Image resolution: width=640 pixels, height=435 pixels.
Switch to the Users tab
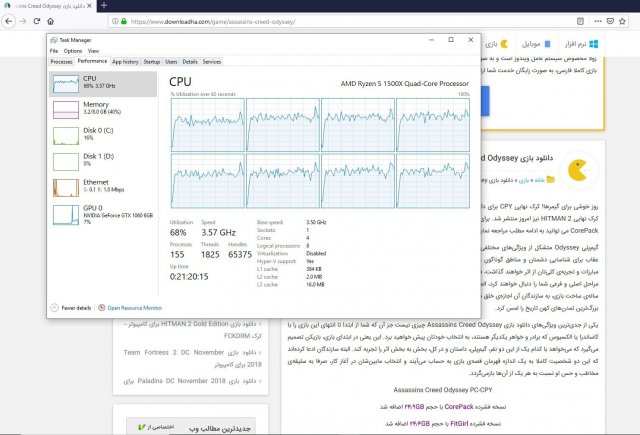171,62
